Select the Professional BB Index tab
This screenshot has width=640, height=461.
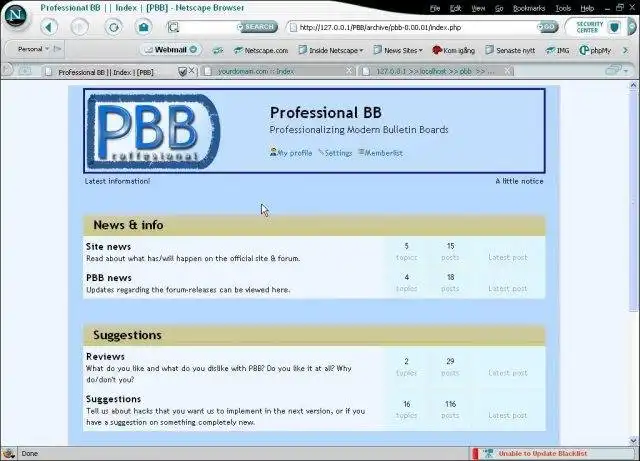pos(106,72)
